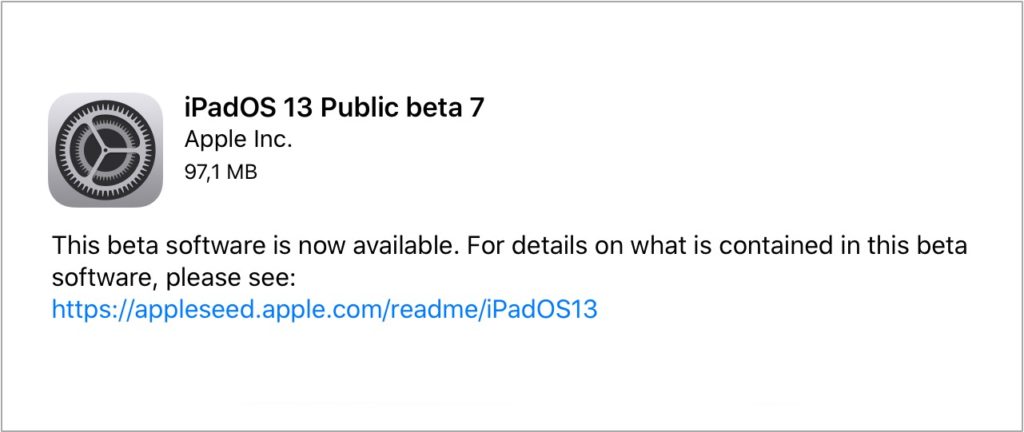Open the appleseed.apple.com readme link

tap(324, 309)
